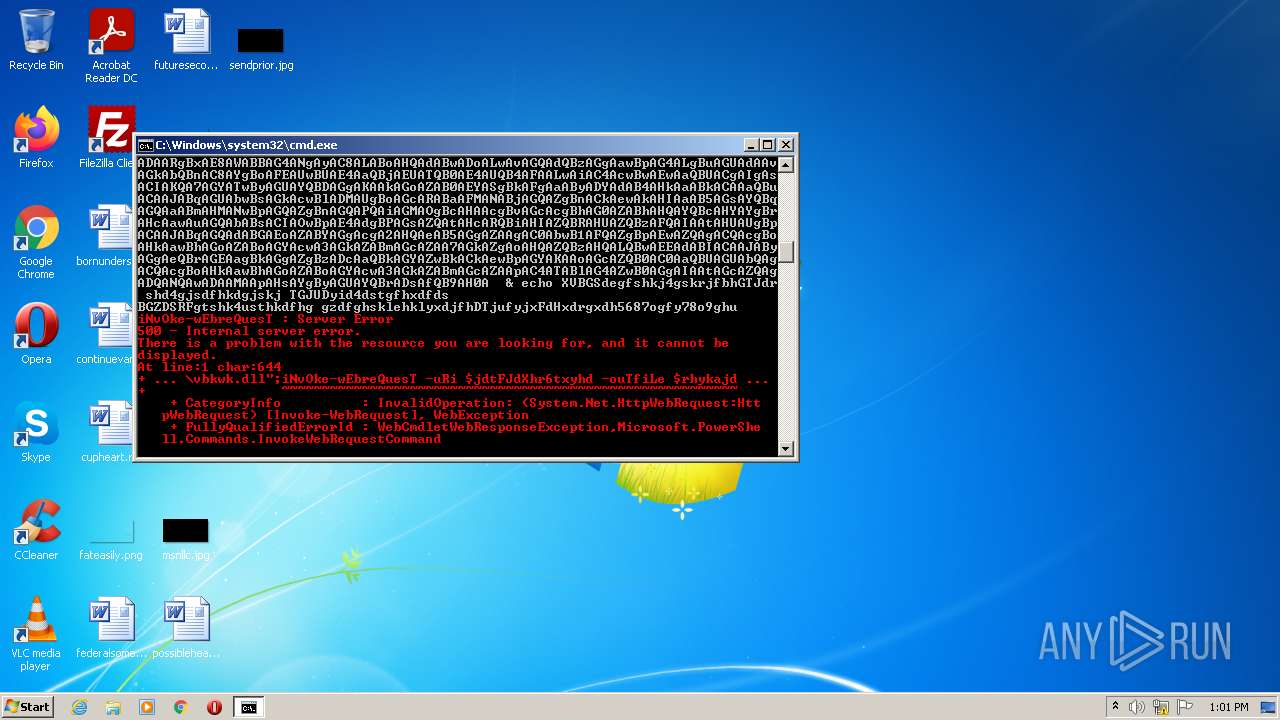
Task: Open Opera from the taskbar
Action: [214, 707]
